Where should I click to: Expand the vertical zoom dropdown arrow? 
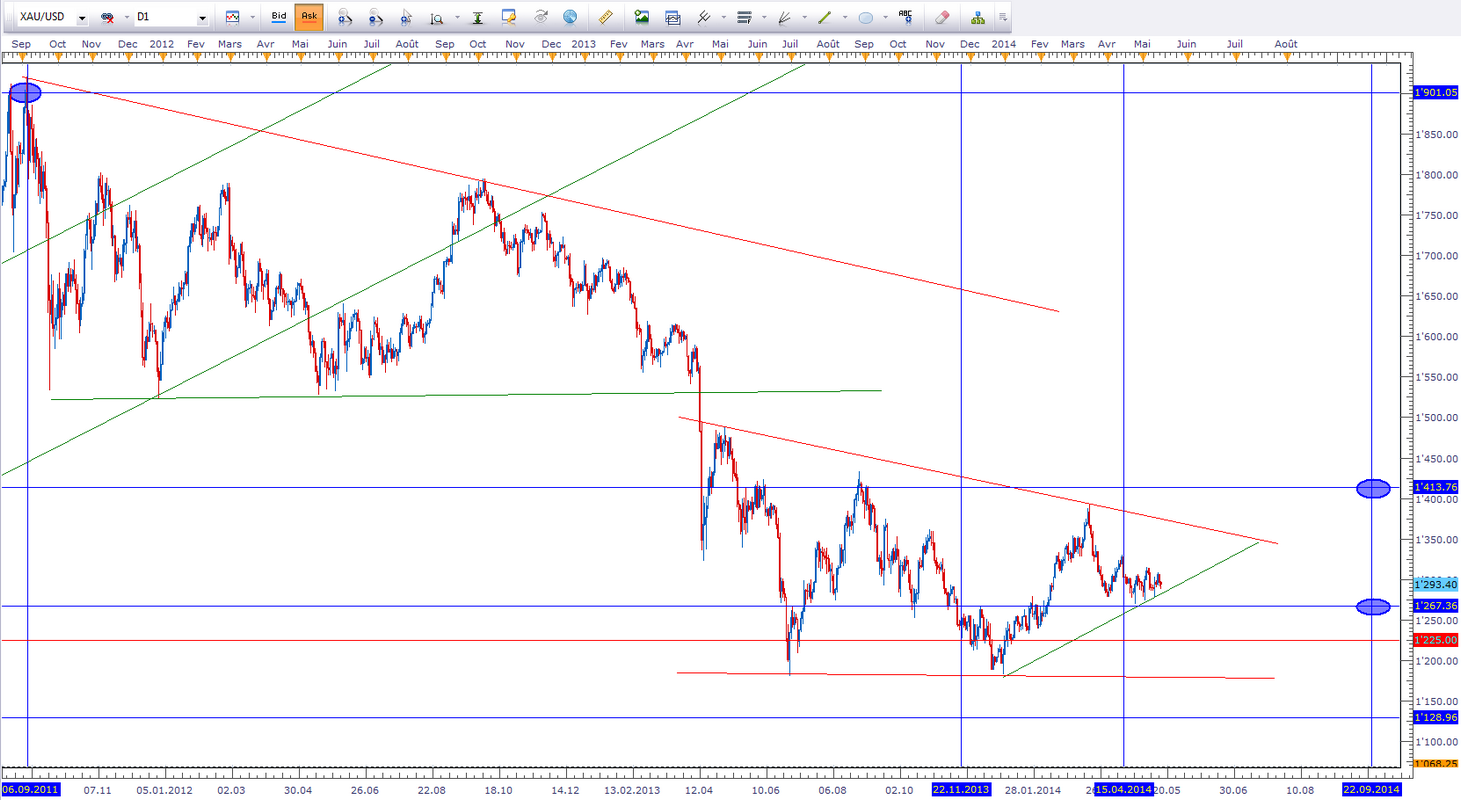click(x=457, y=18)
